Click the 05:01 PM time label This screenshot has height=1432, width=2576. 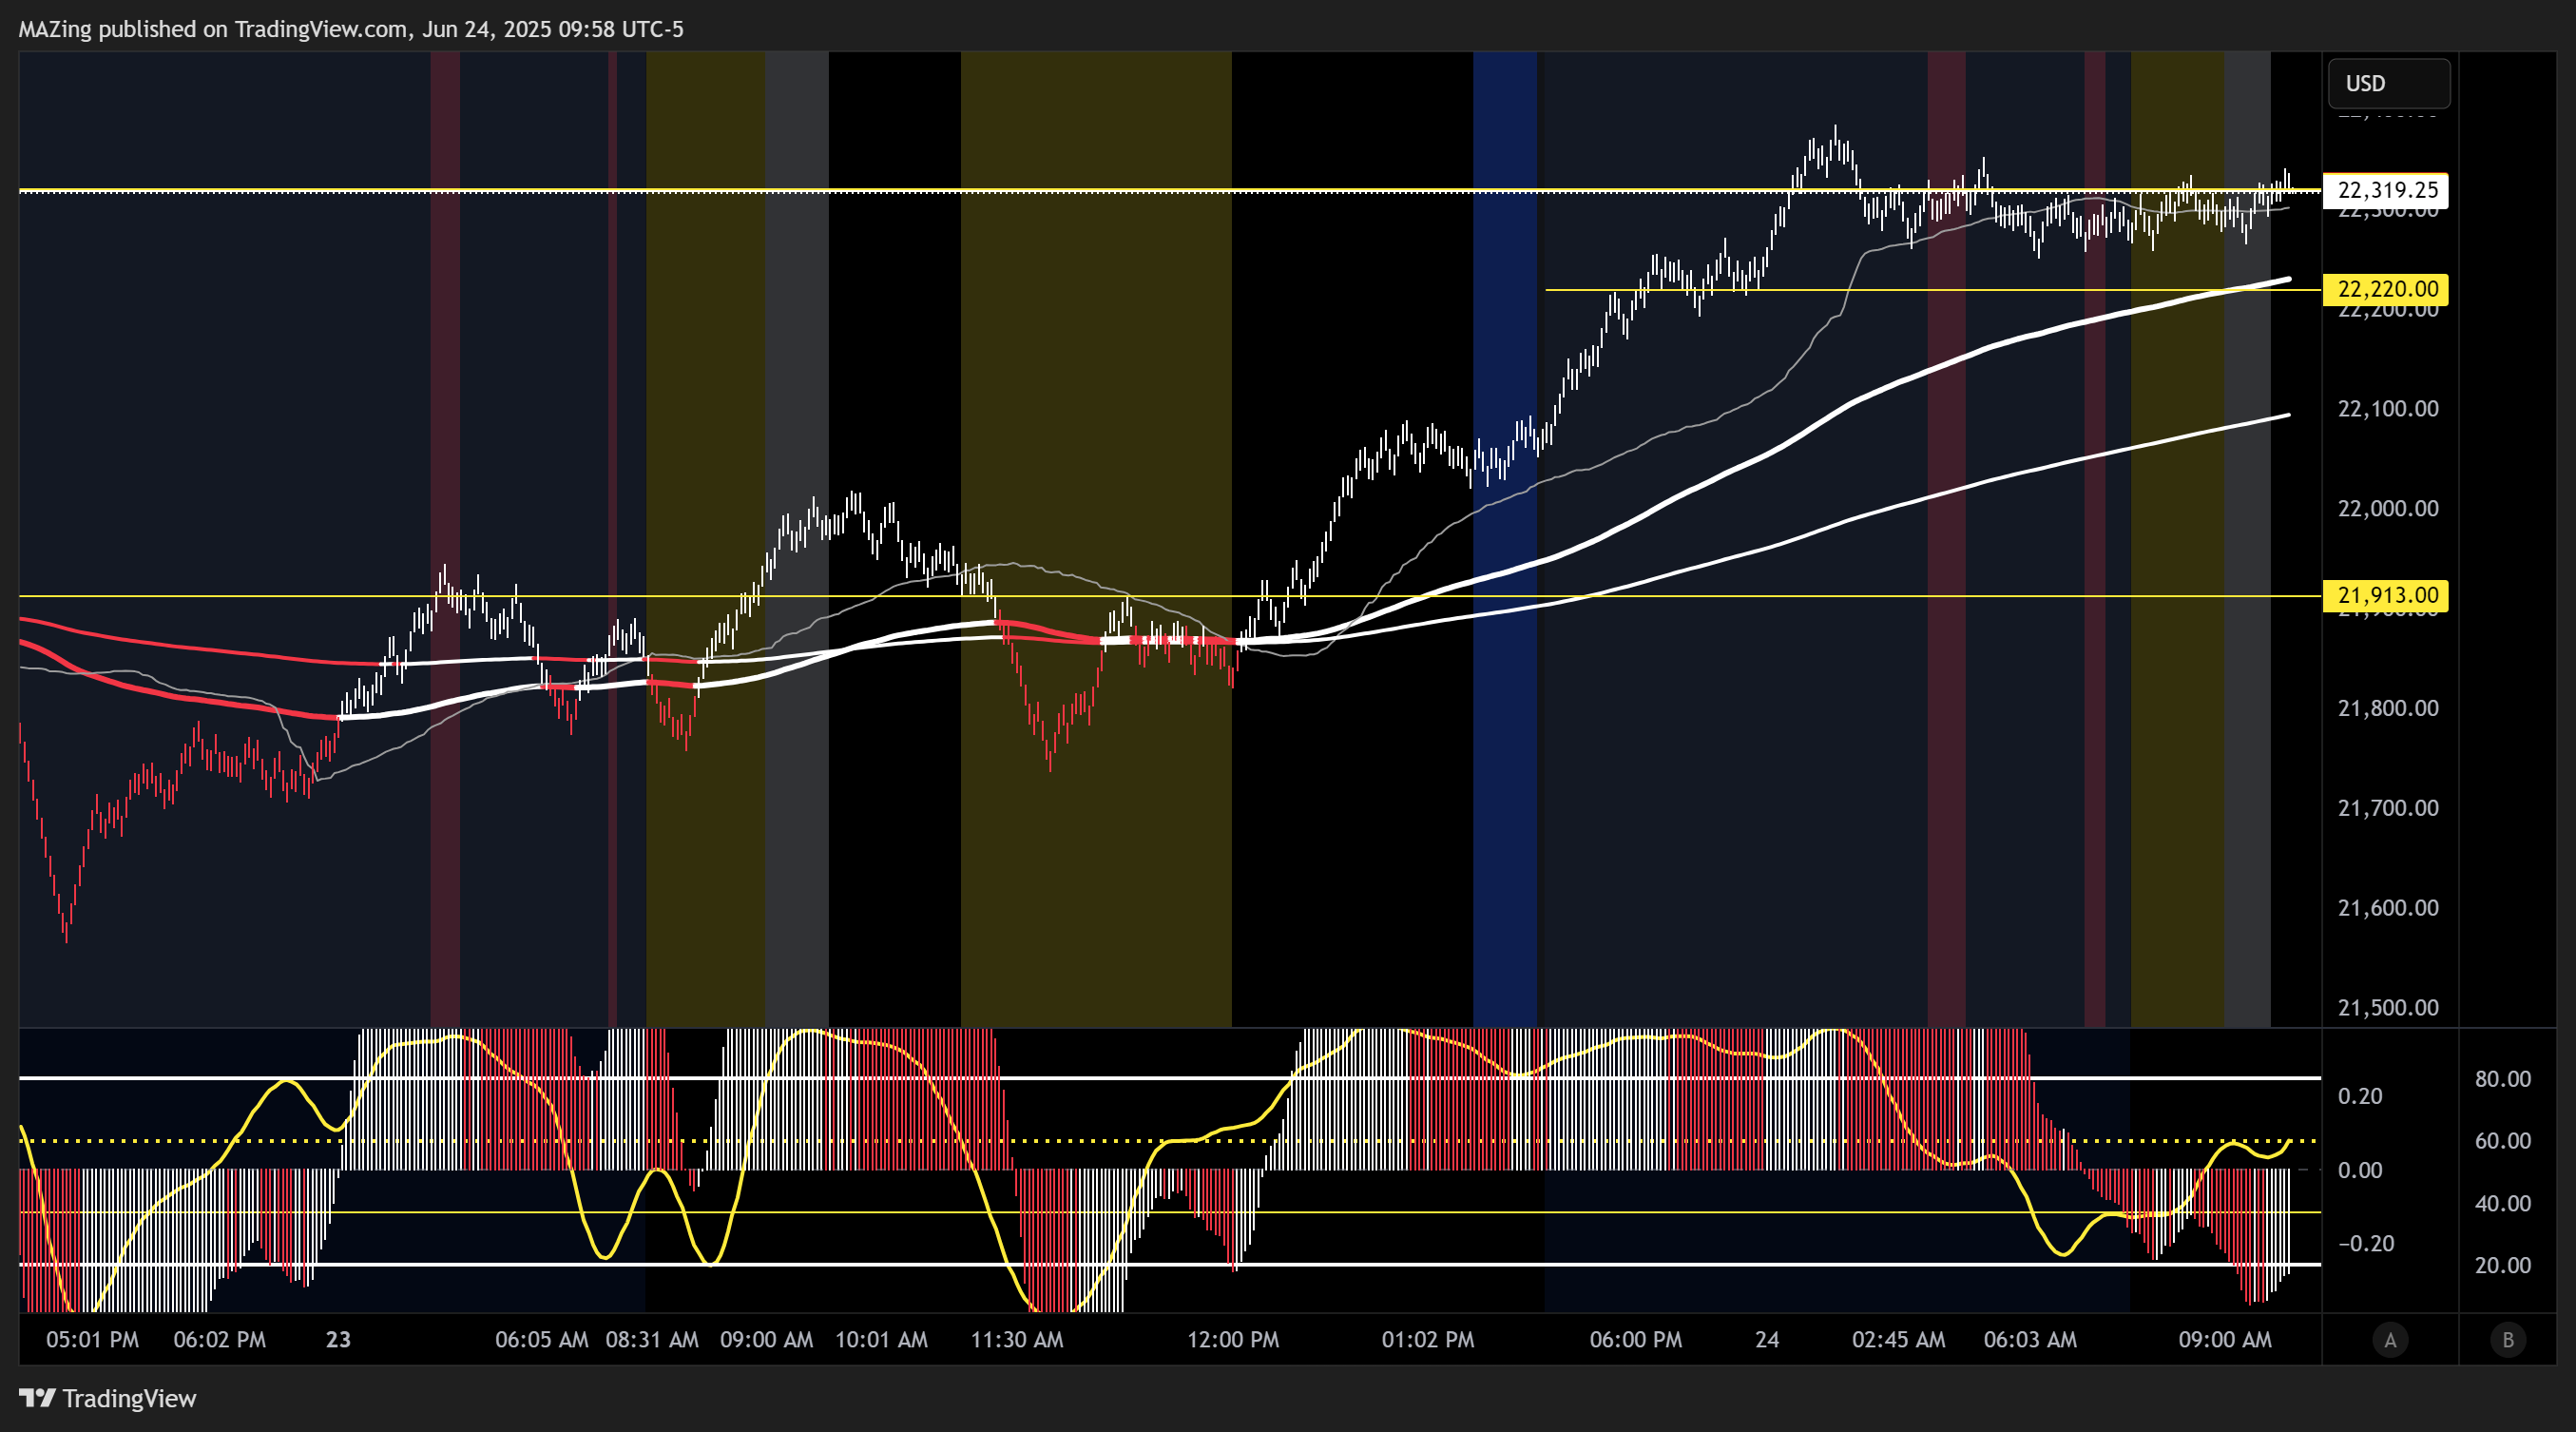click(92, 1340)
